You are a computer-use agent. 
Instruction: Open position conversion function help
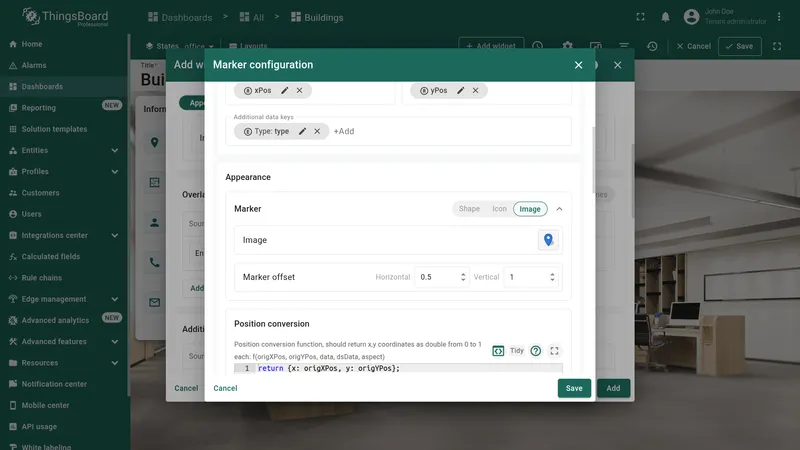click(535, 351)
